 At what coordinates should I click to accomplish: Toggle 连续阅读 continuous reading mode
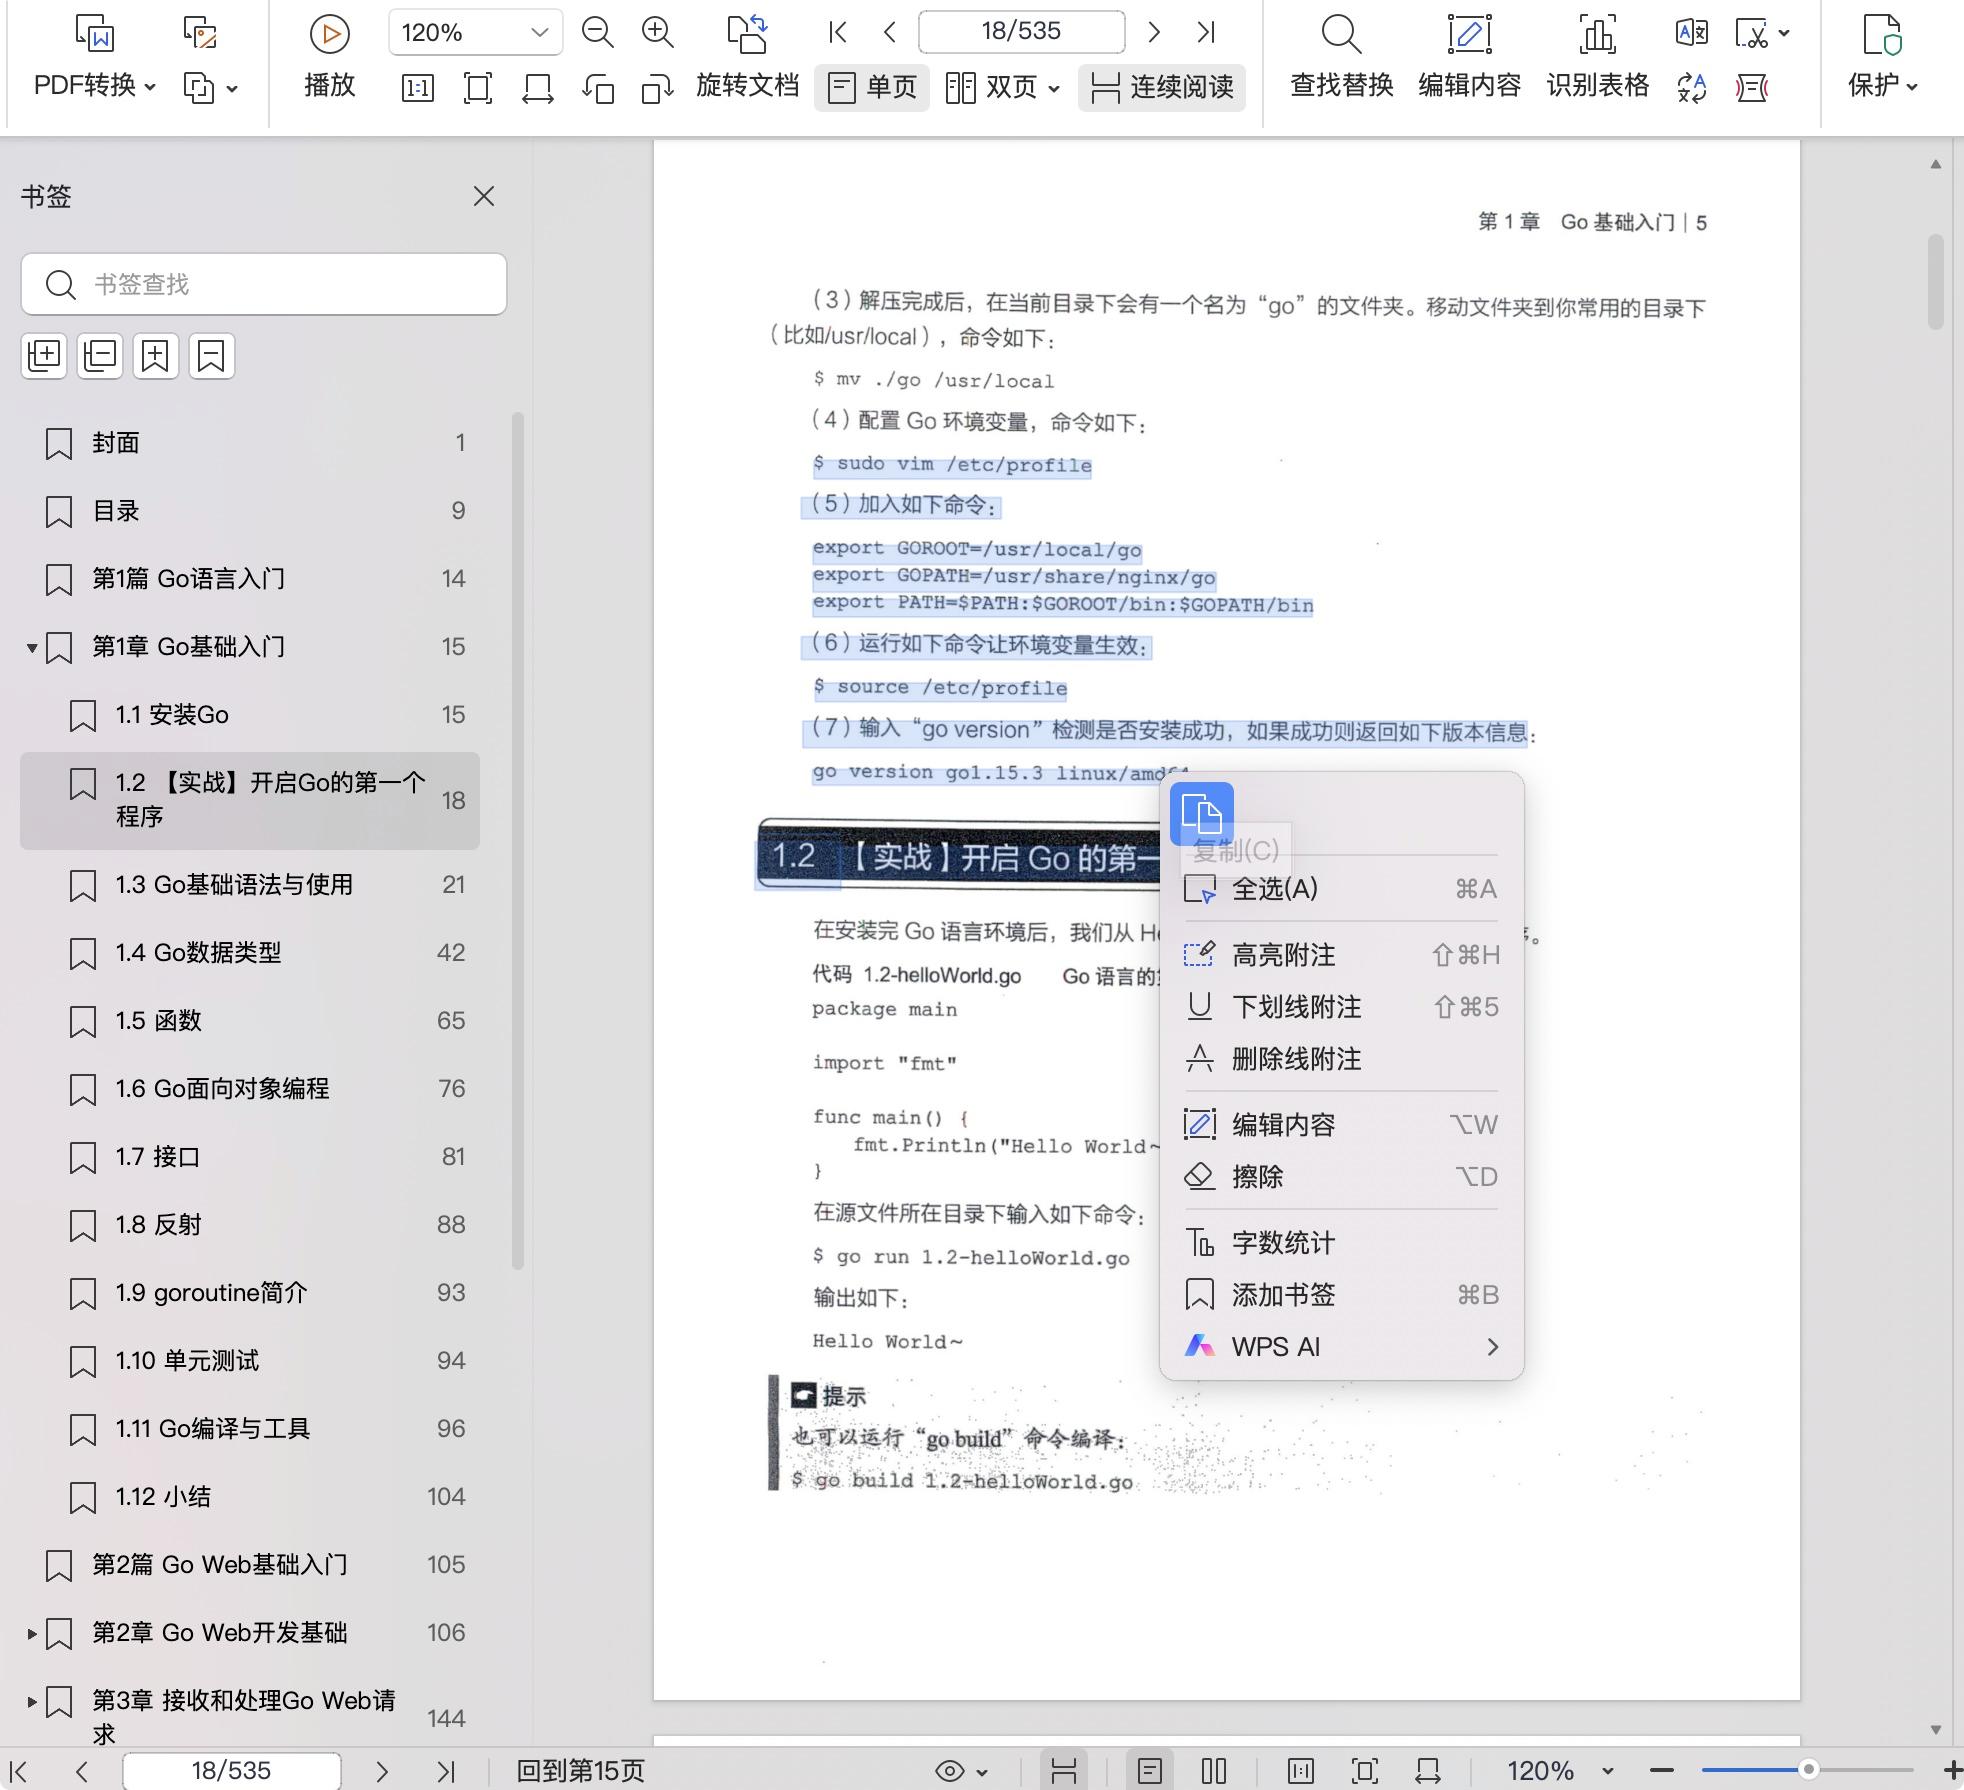(1161, 88)
